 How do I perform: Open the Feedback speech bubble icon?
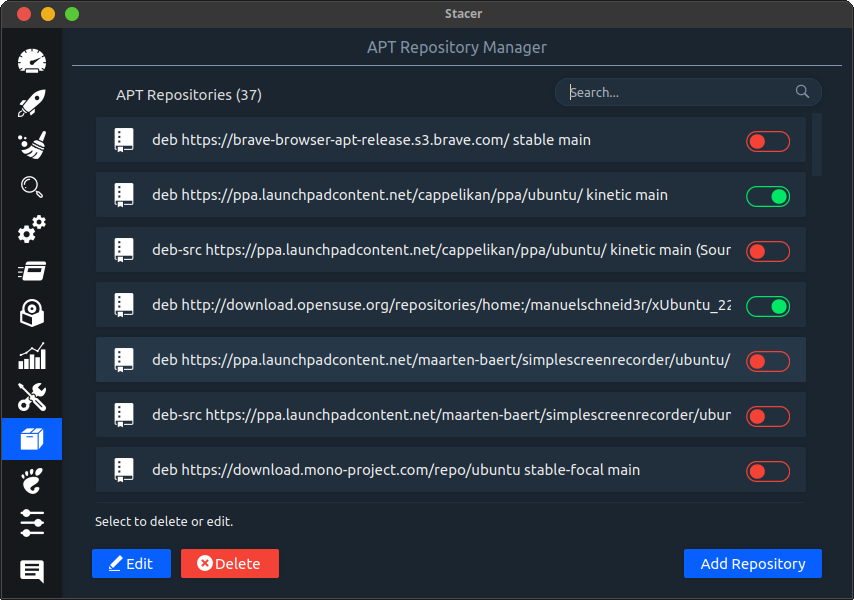32,571
